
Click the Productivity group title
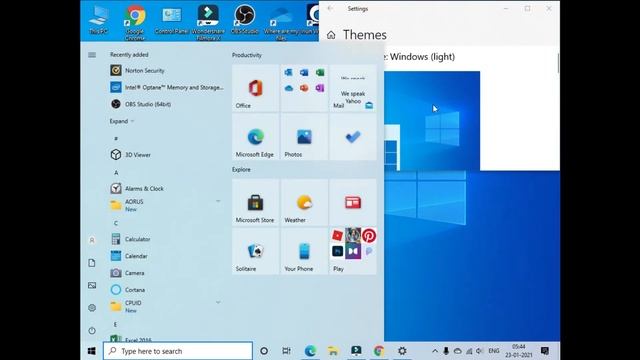(x=247, y=55)
